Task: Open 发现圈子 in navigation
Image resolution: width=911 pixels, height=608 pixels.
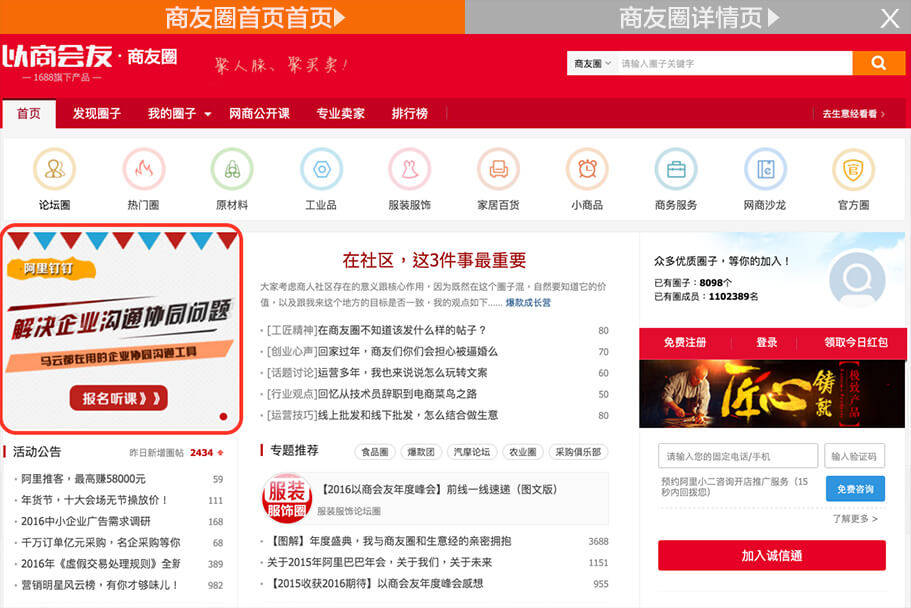Action: click(x=96, y=113)
